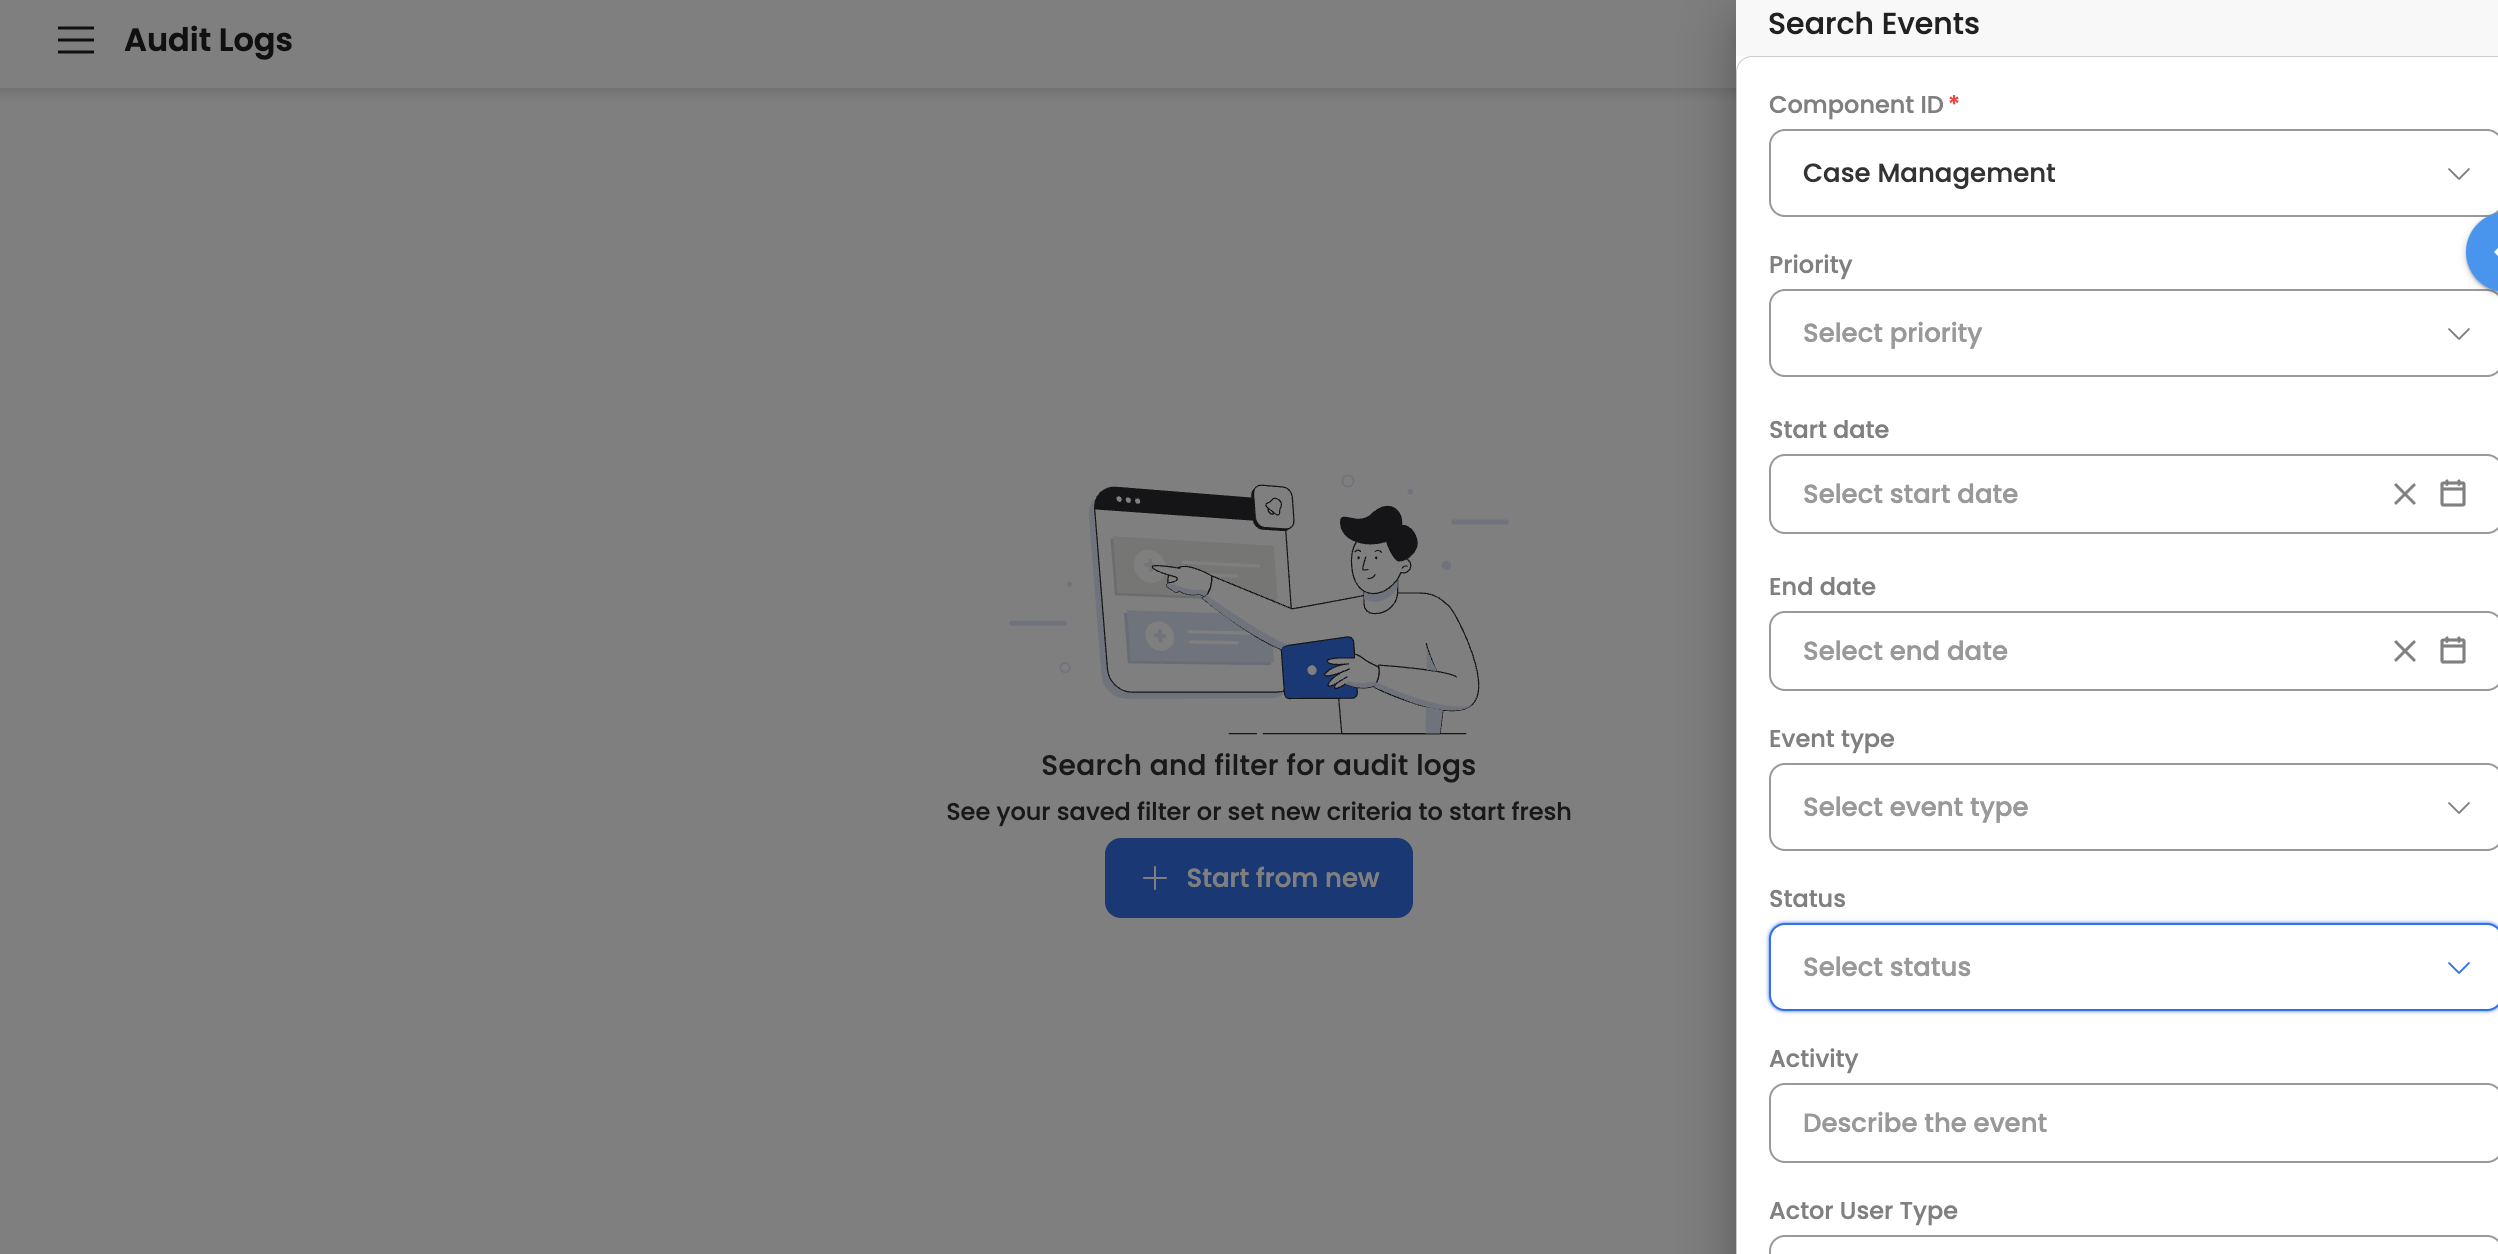Click the Priority dropdown chevron arrow
This screenshot has height=1254, width=2498.
(2458, 334)
